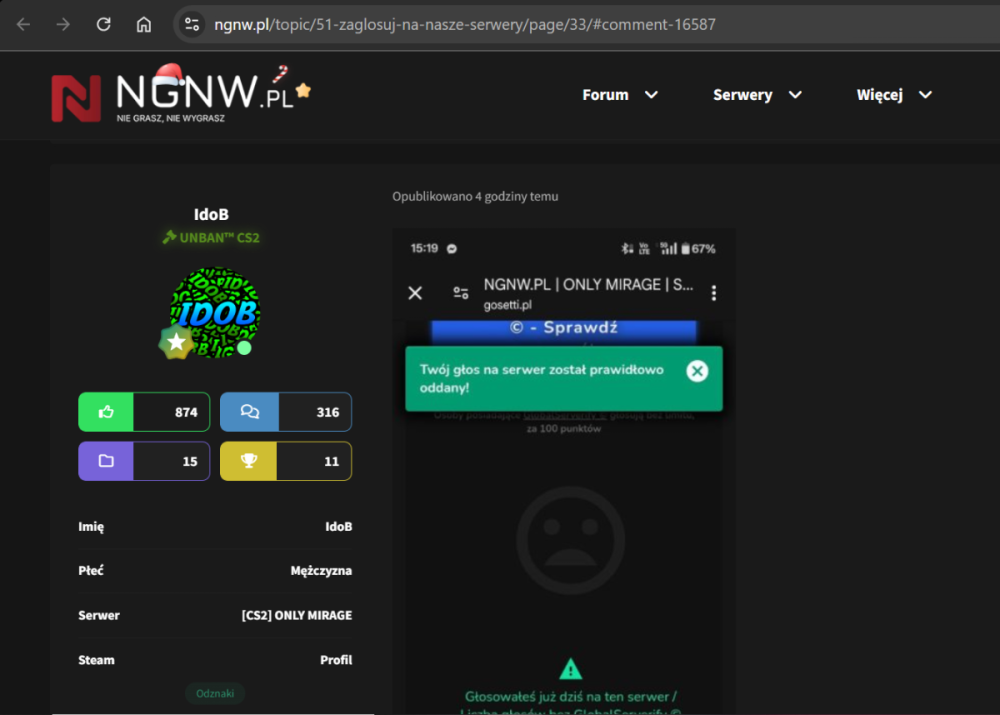Go back to the previous browser page
The image size is (1000, 715).
coord(24,24)
